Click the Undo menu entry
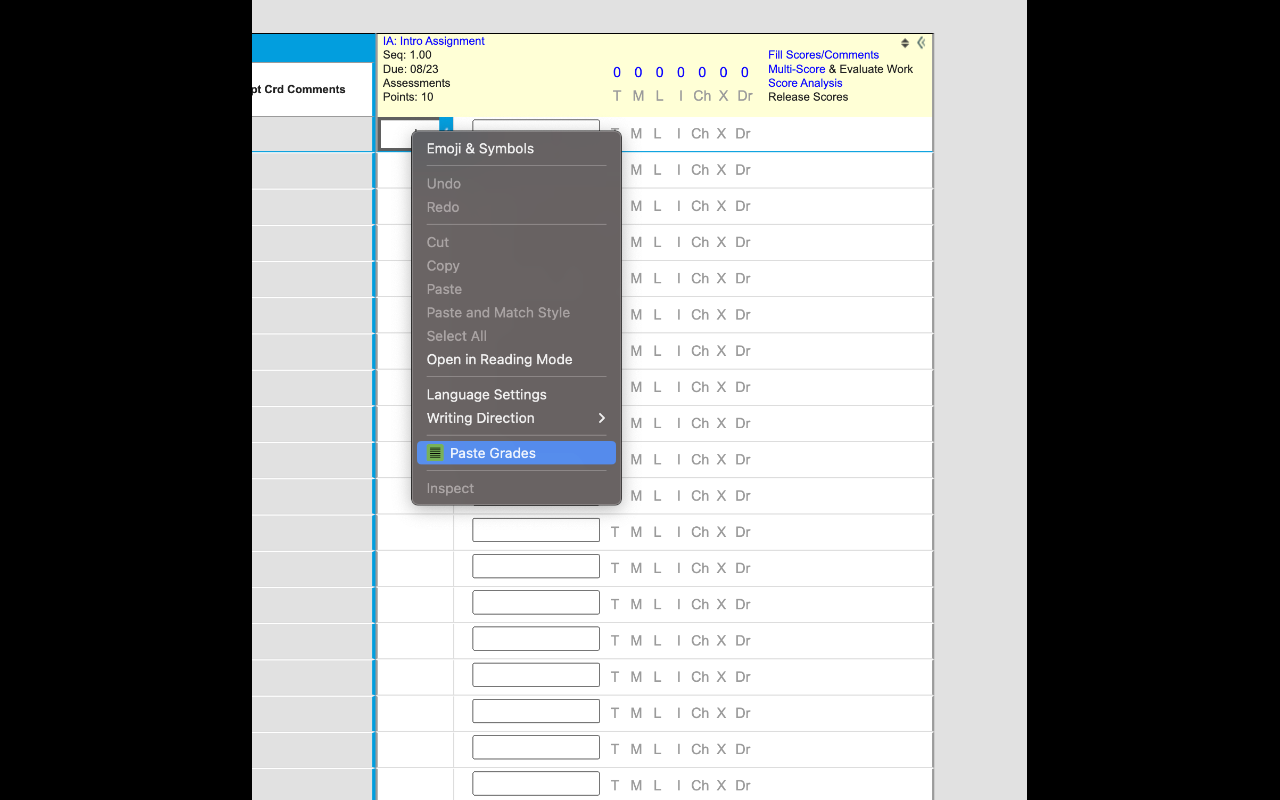Screen dimensions: 1280x800 [516, 184]
